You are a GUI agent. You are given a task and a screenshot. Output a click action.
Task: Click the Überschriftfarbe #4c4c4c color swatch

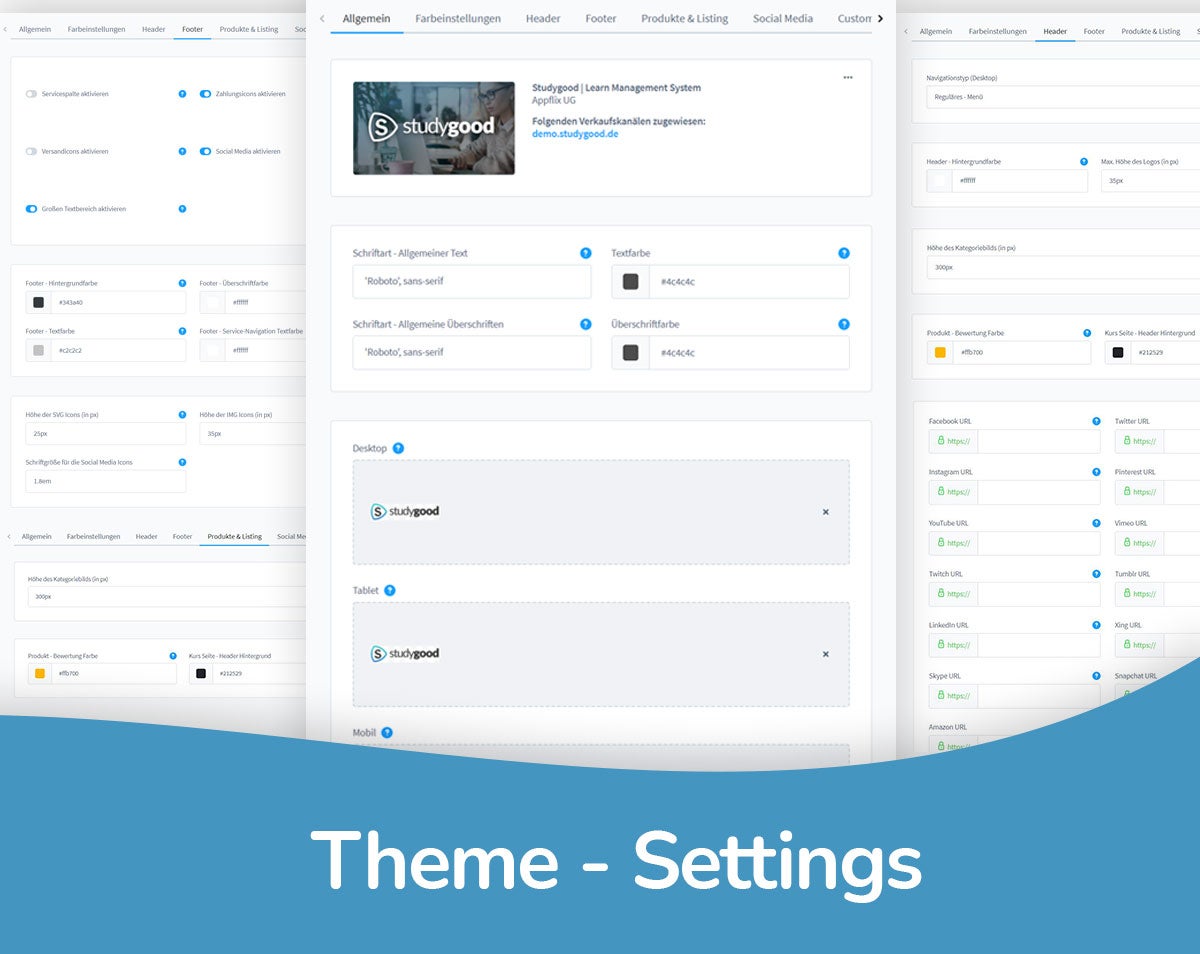(x=630, y=353)
